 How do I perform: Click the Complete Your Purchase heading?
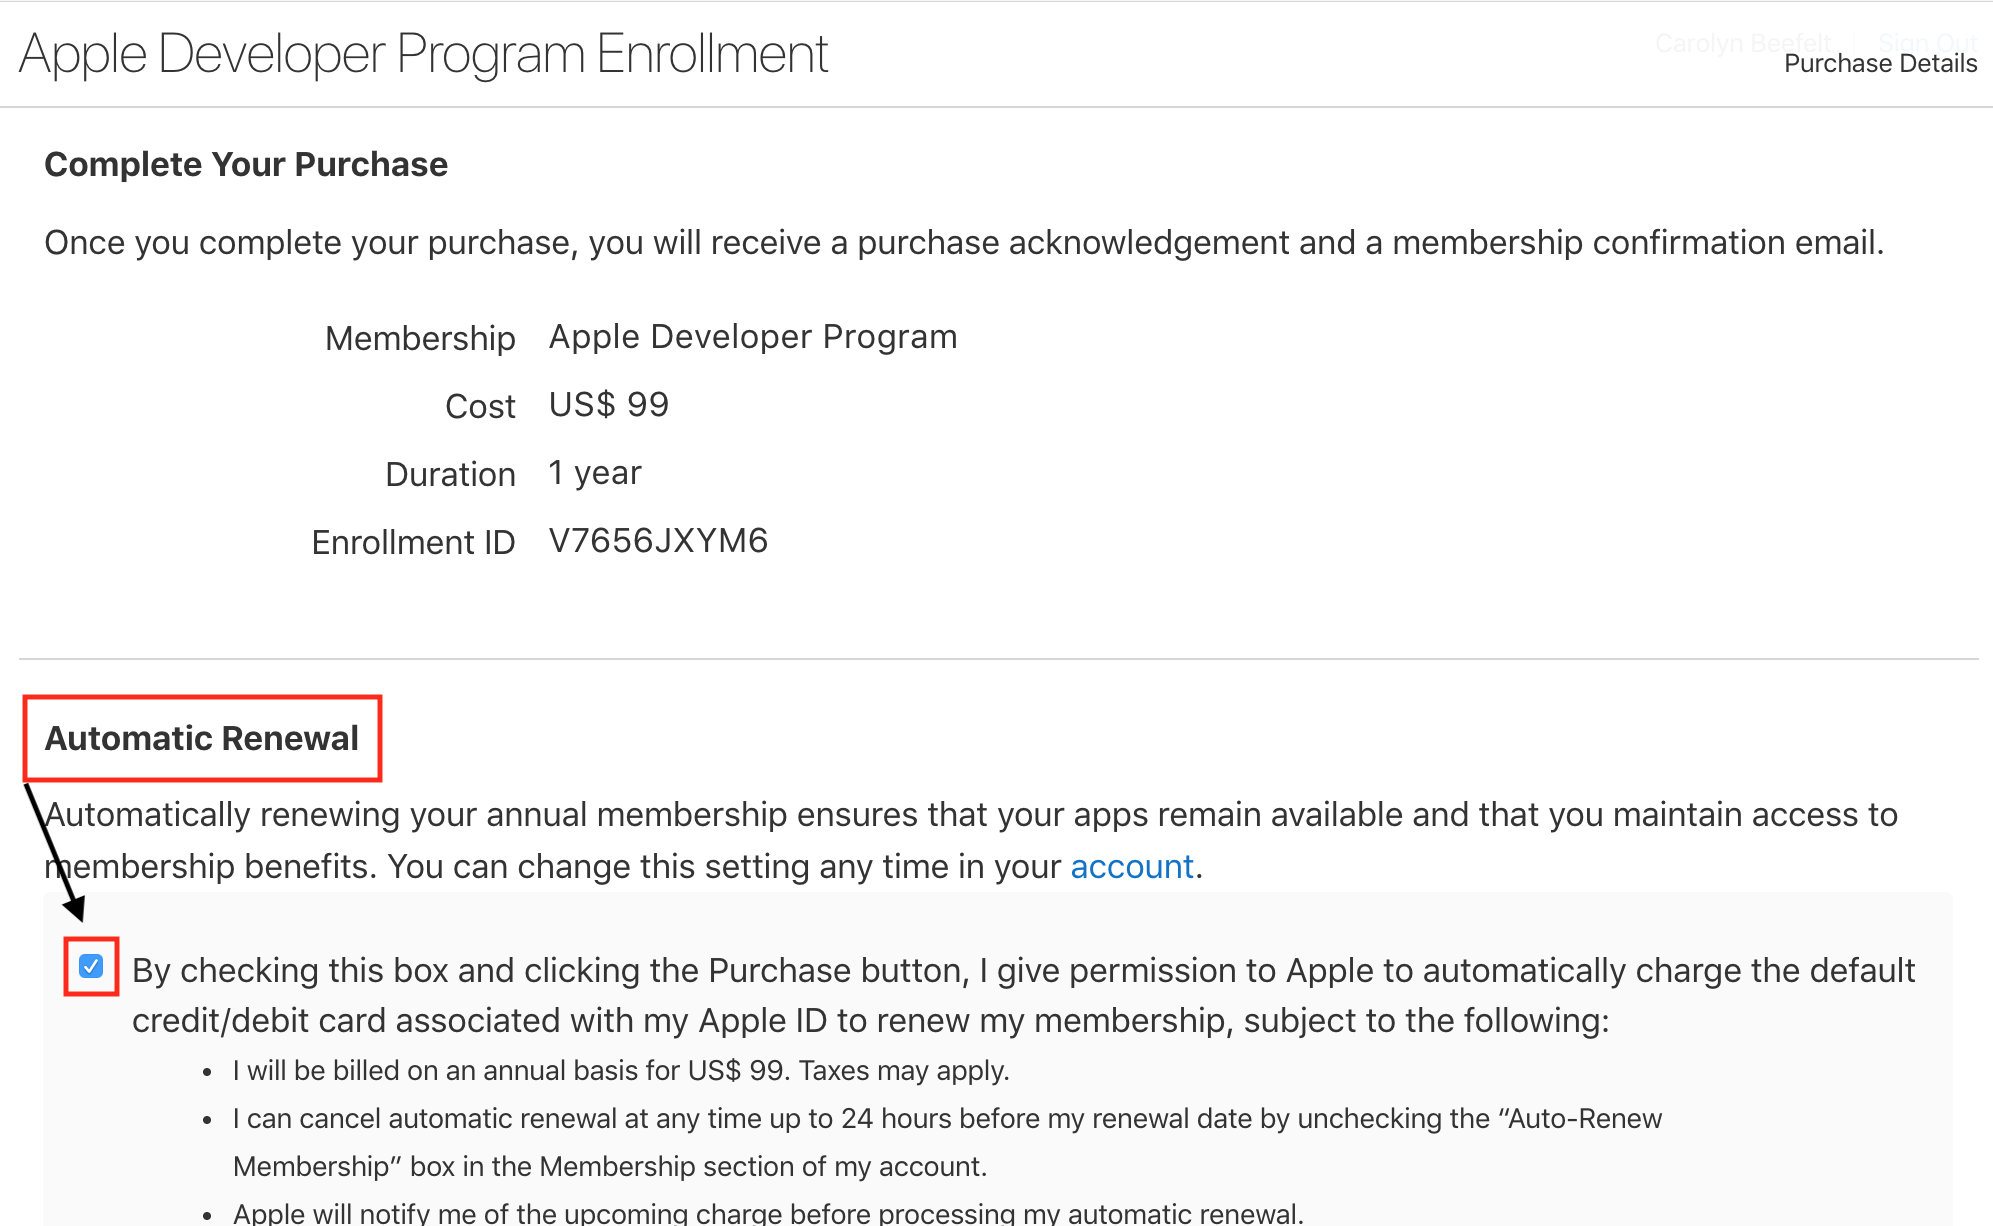[x=246, y=164]
